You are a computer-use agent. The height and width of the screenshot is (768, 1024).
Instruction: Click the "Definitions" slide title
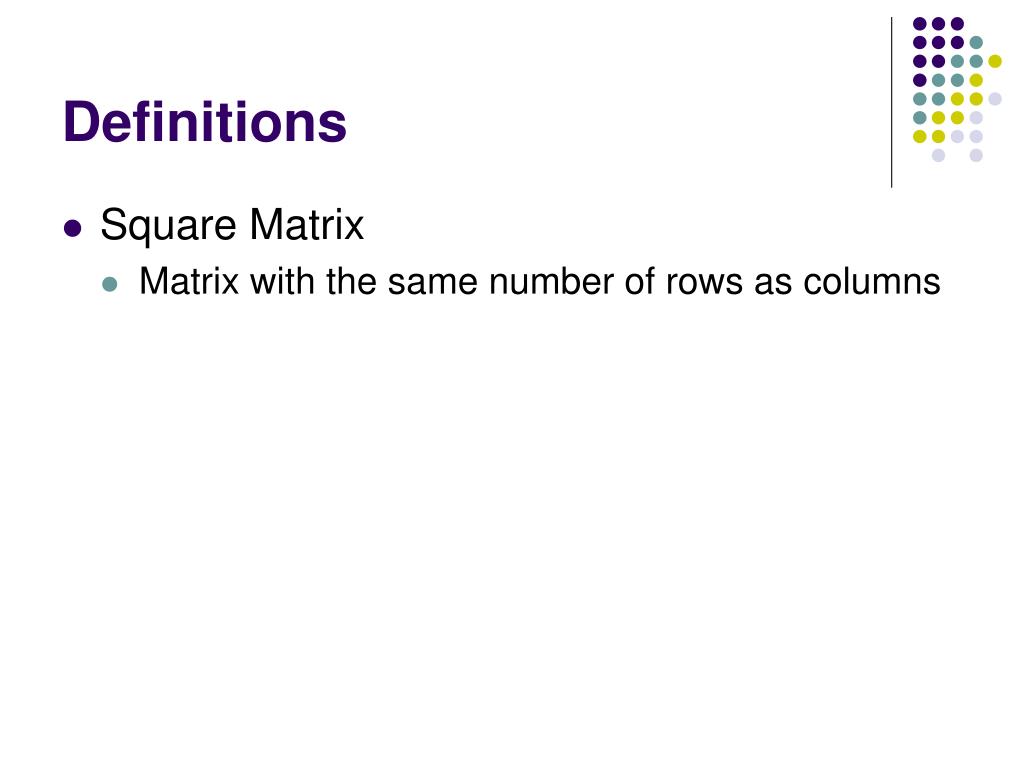[204, 121]
